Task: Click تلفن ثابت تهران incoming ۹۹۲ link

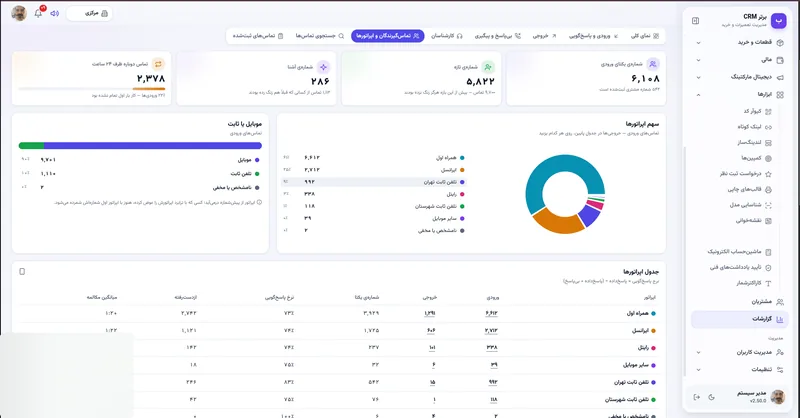Action: tap(493, 382)
